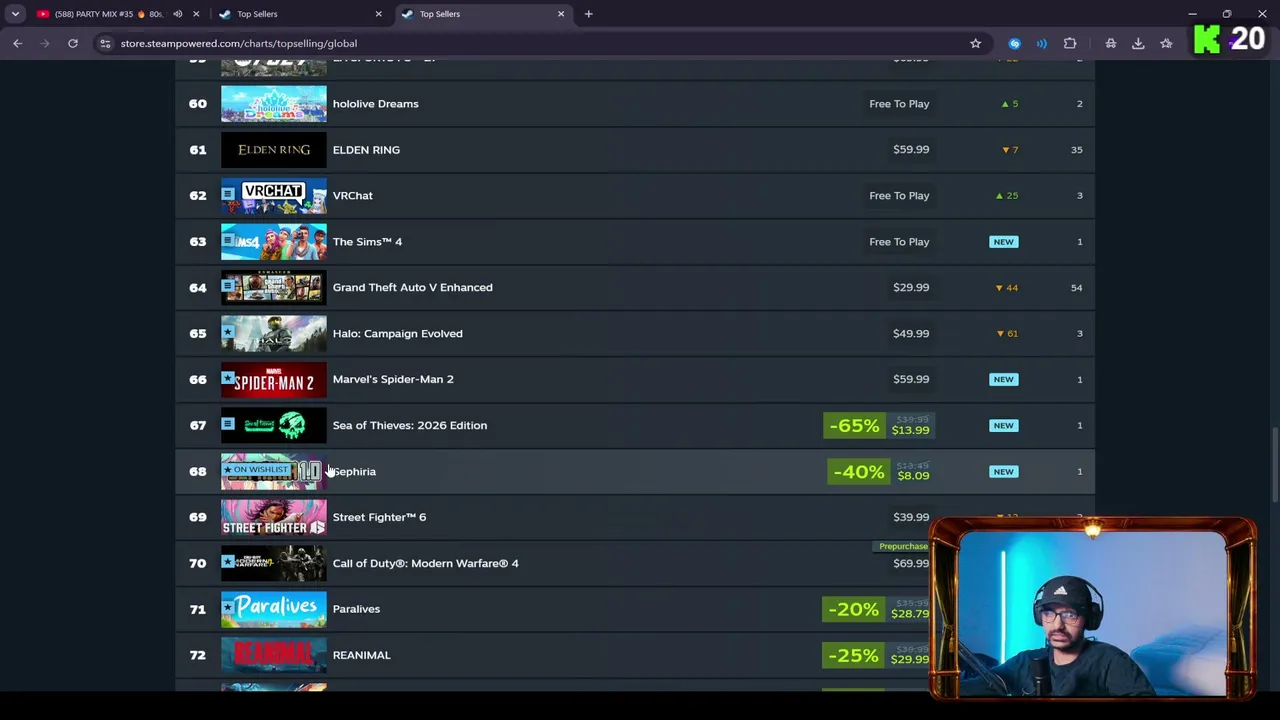Click the NEW badge on Spider-Man 2 row

pos(1003,379)
